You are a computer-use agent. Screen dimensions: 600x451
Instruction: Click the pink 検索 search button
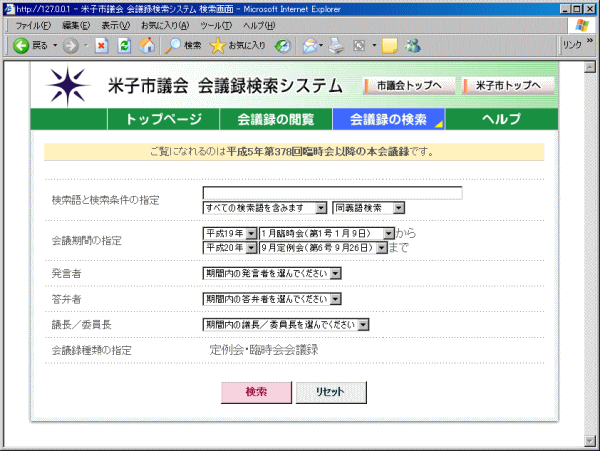(256, 392)
